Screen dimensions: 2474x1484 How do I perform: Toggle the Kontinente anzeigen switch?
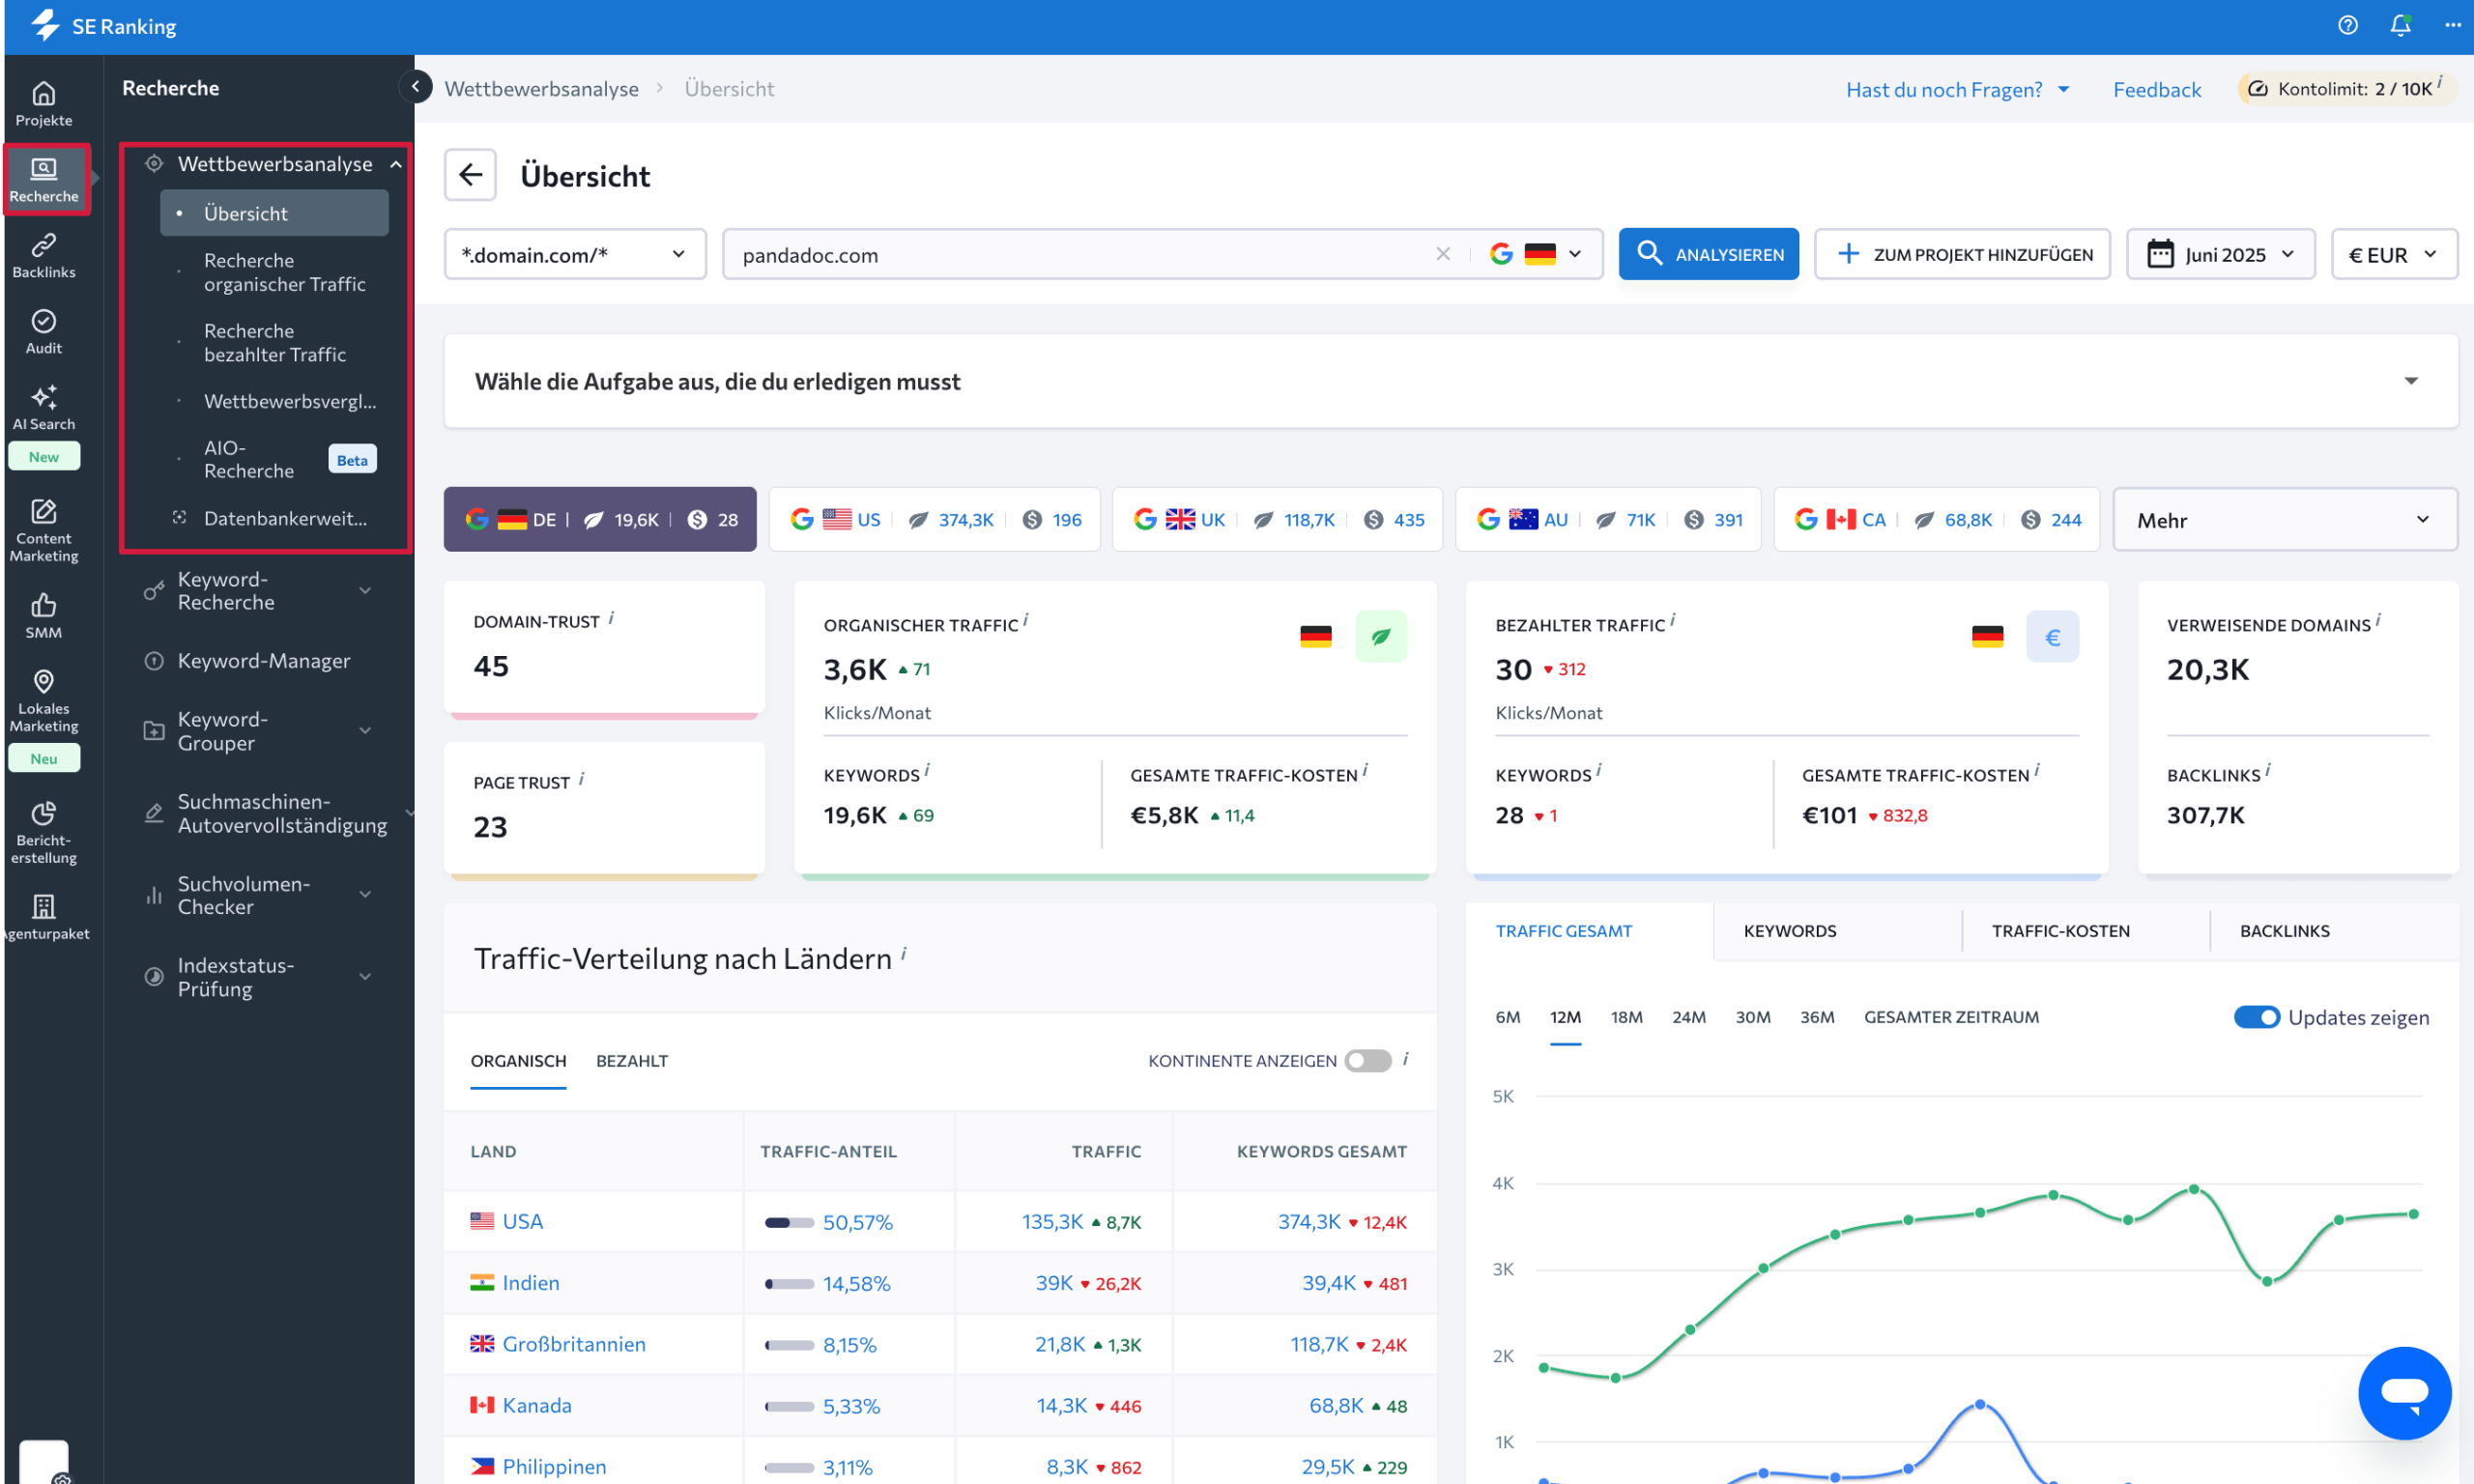click(x=1367, y=1060)
